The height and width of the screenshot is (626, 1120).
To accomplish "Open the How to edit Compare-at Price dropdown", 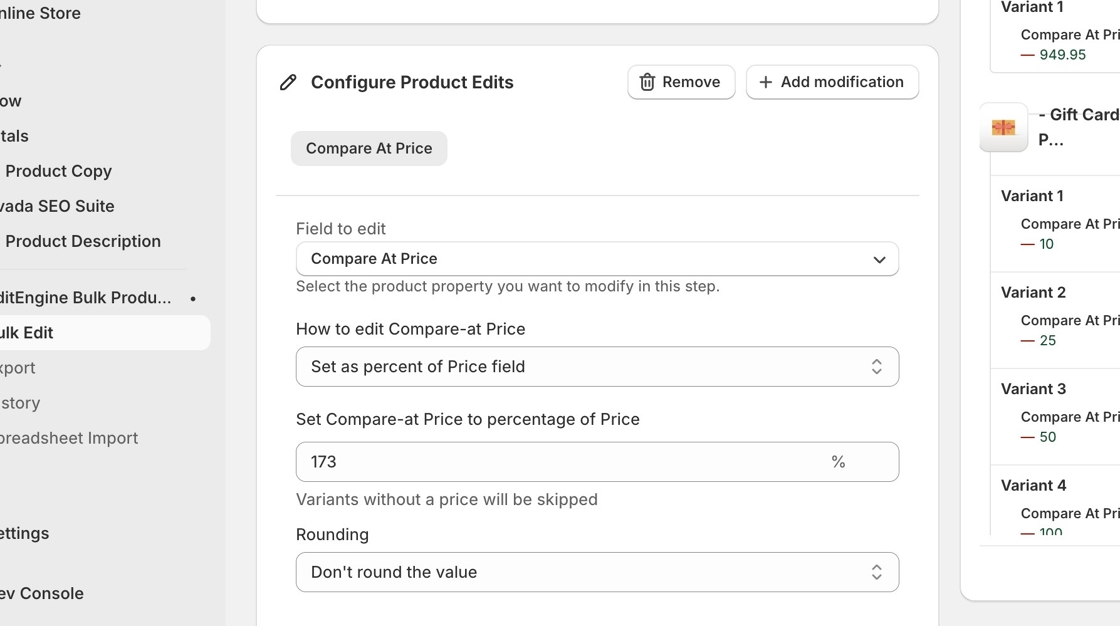I will pyautogui.click(x=597, y=367).
